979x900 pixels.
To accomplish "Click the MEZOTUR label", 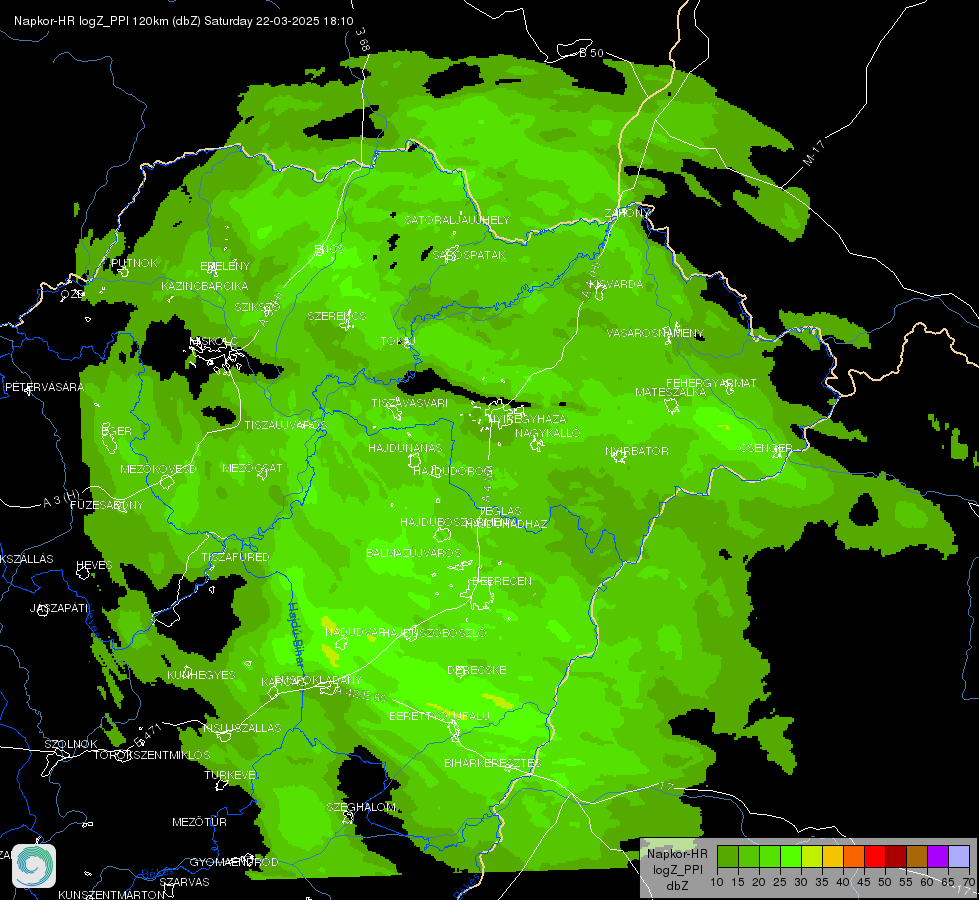I will coord(199,822).
